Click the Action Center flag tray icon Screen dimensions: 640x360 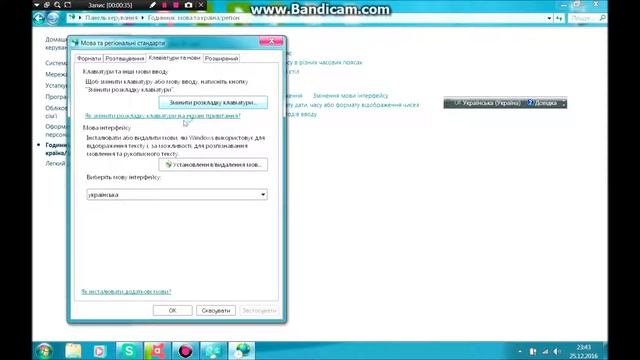(533, 351)
